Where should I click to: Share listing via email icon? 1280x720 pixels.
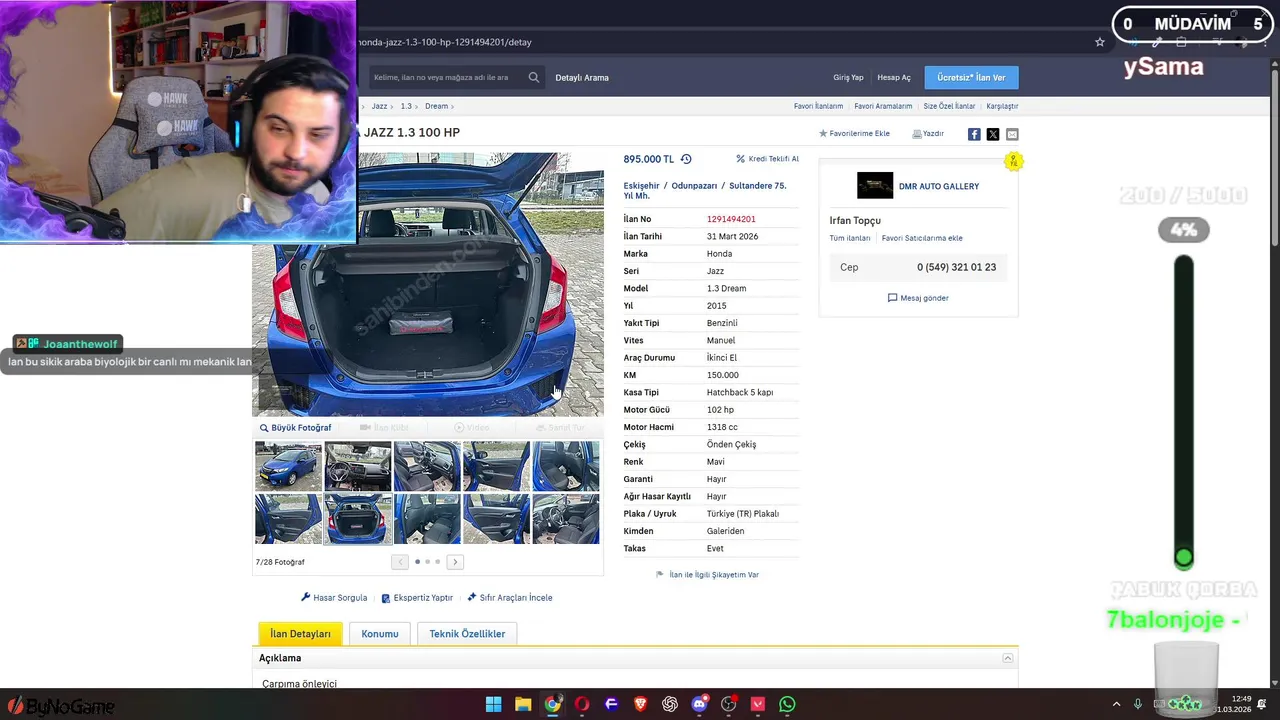pyautogui.click(x=1012, y=134)
